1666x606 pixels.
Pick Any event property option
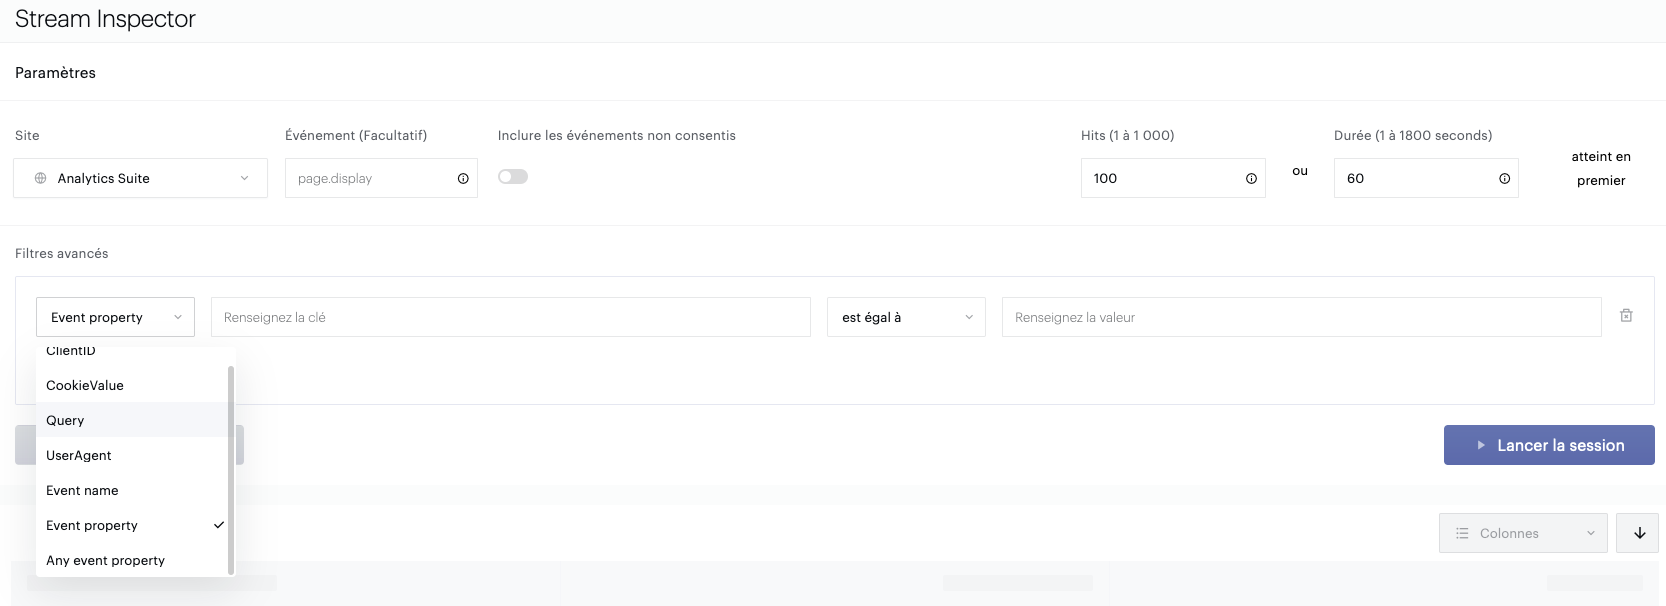pyautogui.click(x=105, y=560)
